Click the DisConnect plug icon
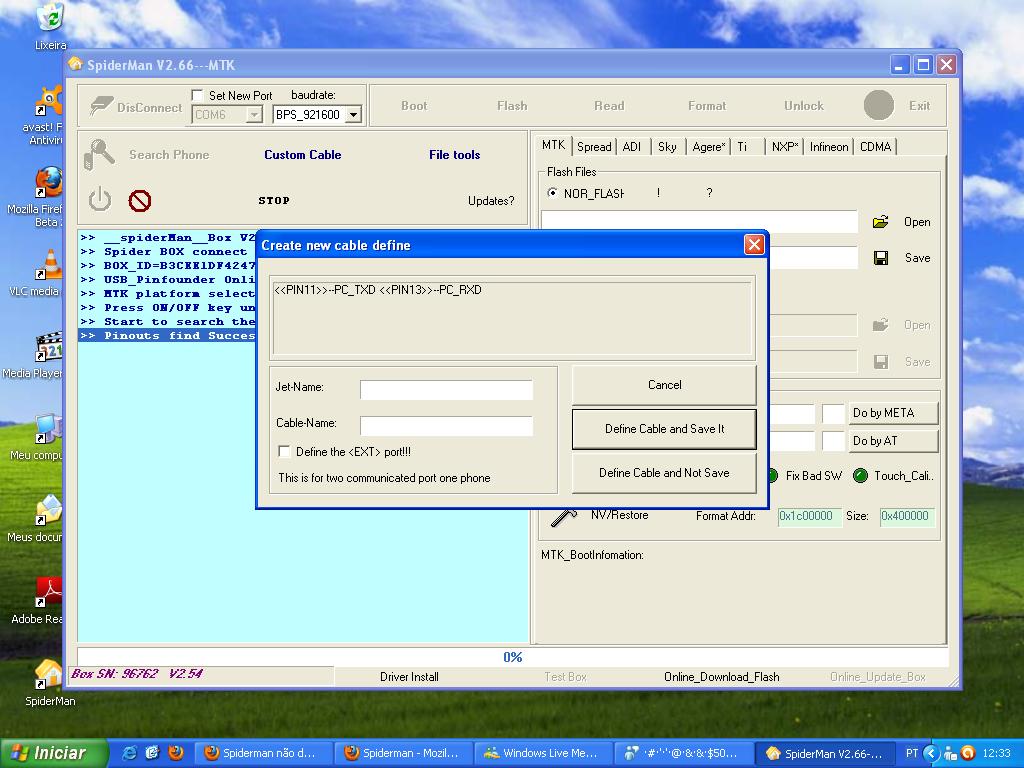1024x768 pixels. point(101,106)
